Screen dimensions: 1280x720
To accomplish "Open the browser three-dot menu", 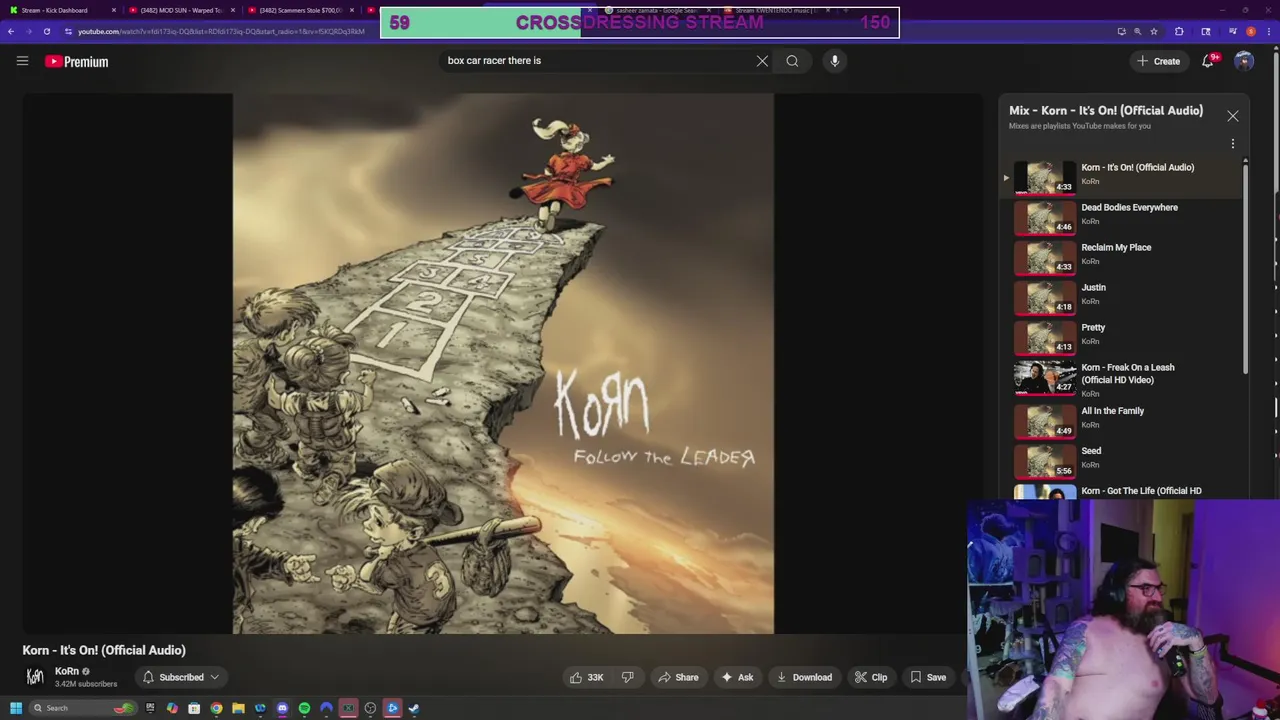I will pos(1269,31).
